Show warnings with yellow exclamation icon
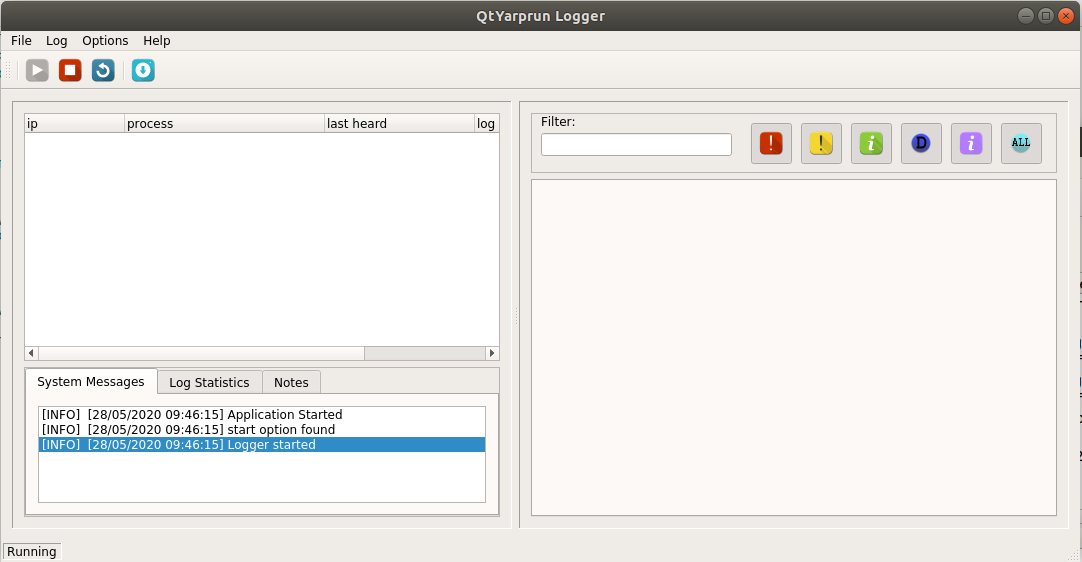The width and height of the screenshot is (1082, 562). tap(821, 144)
